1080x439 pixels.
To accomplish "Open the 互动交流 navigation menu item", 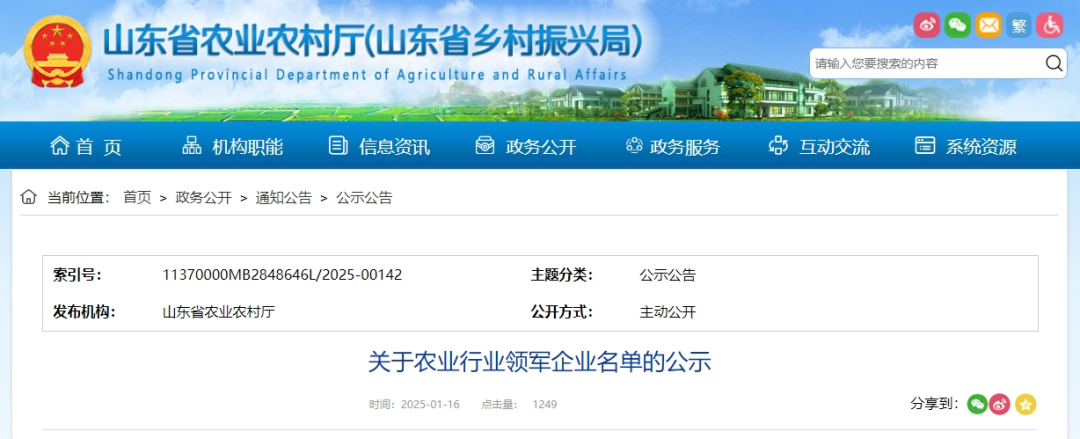I will [835, 146].
